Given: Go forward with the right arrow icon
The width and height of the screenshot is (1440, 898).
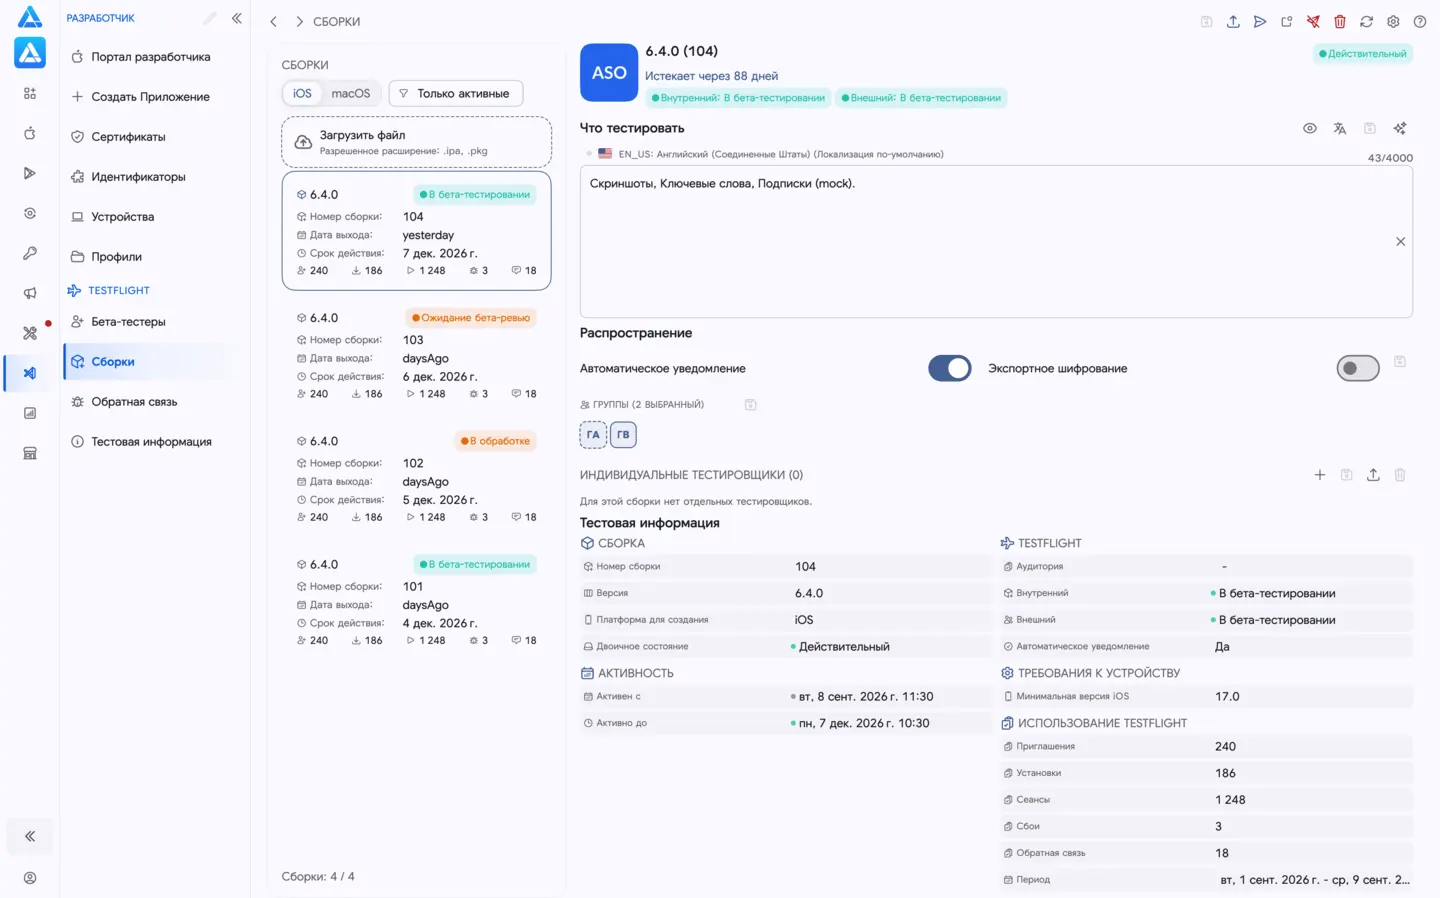Looking at the screenshot, I should click(x=299, y=21).
